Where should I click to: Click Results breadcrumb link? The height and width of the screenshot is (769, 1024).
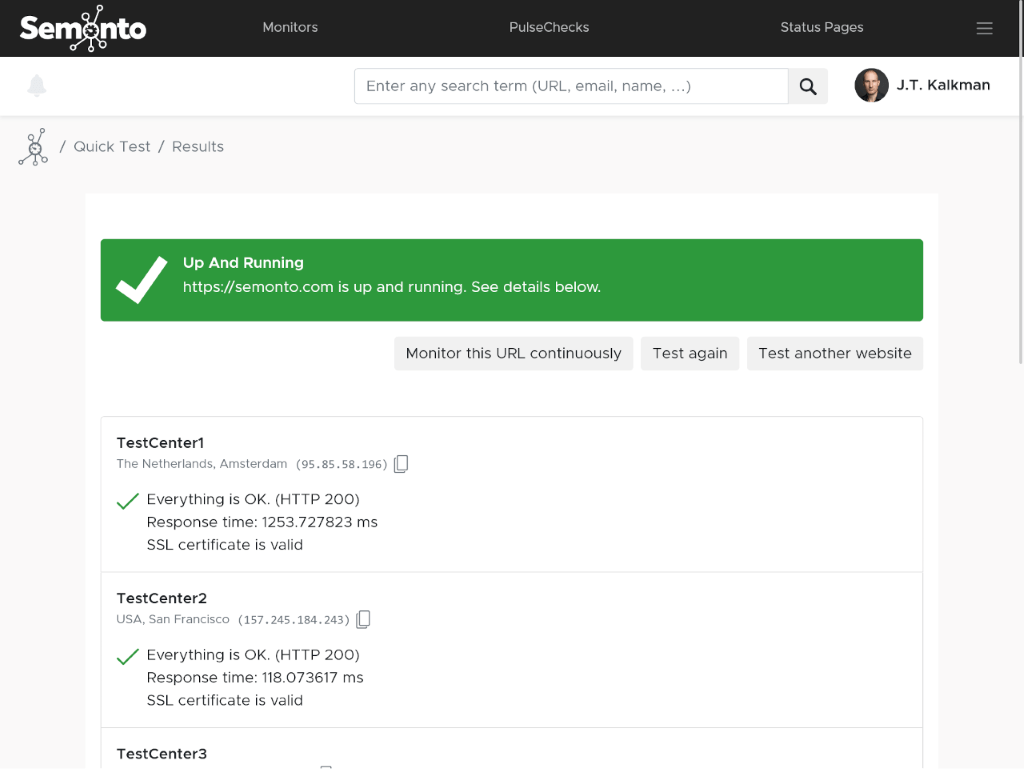click(x=198, y=147)
